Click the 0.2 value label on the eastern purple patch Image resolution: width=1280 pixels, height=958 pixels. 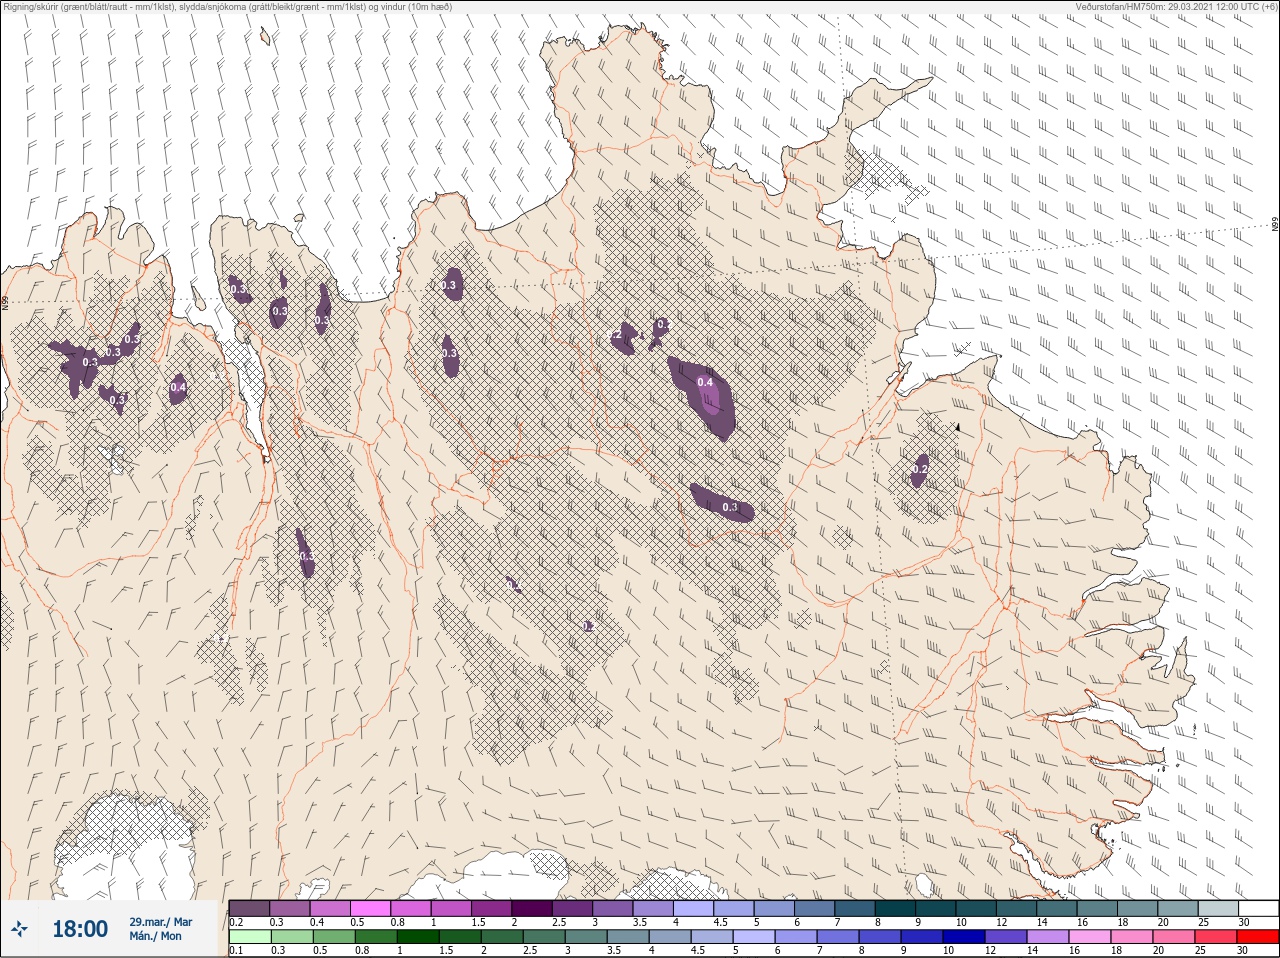click(920, 469)
